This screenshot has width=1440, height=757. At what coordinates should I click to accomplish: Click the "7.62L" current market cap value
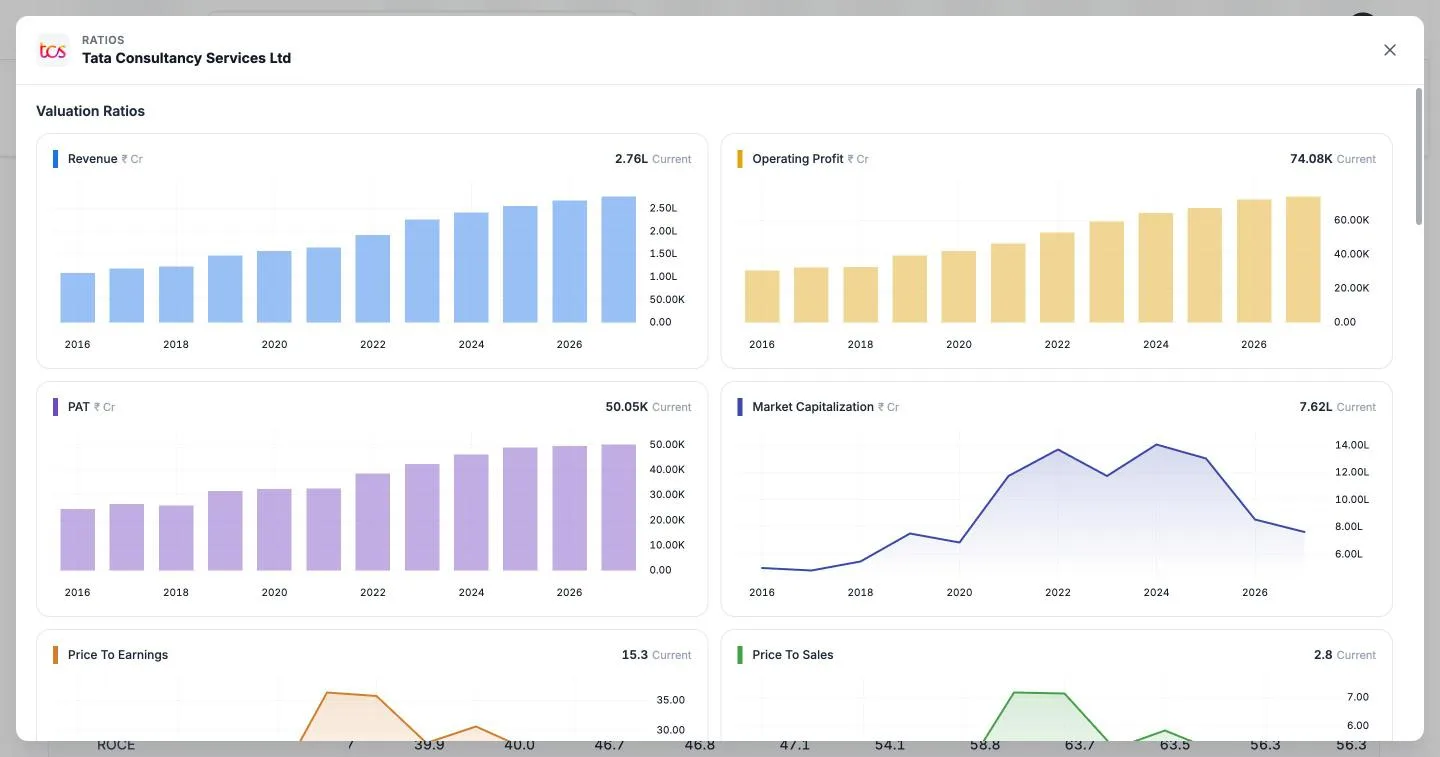pos(1316,407)
